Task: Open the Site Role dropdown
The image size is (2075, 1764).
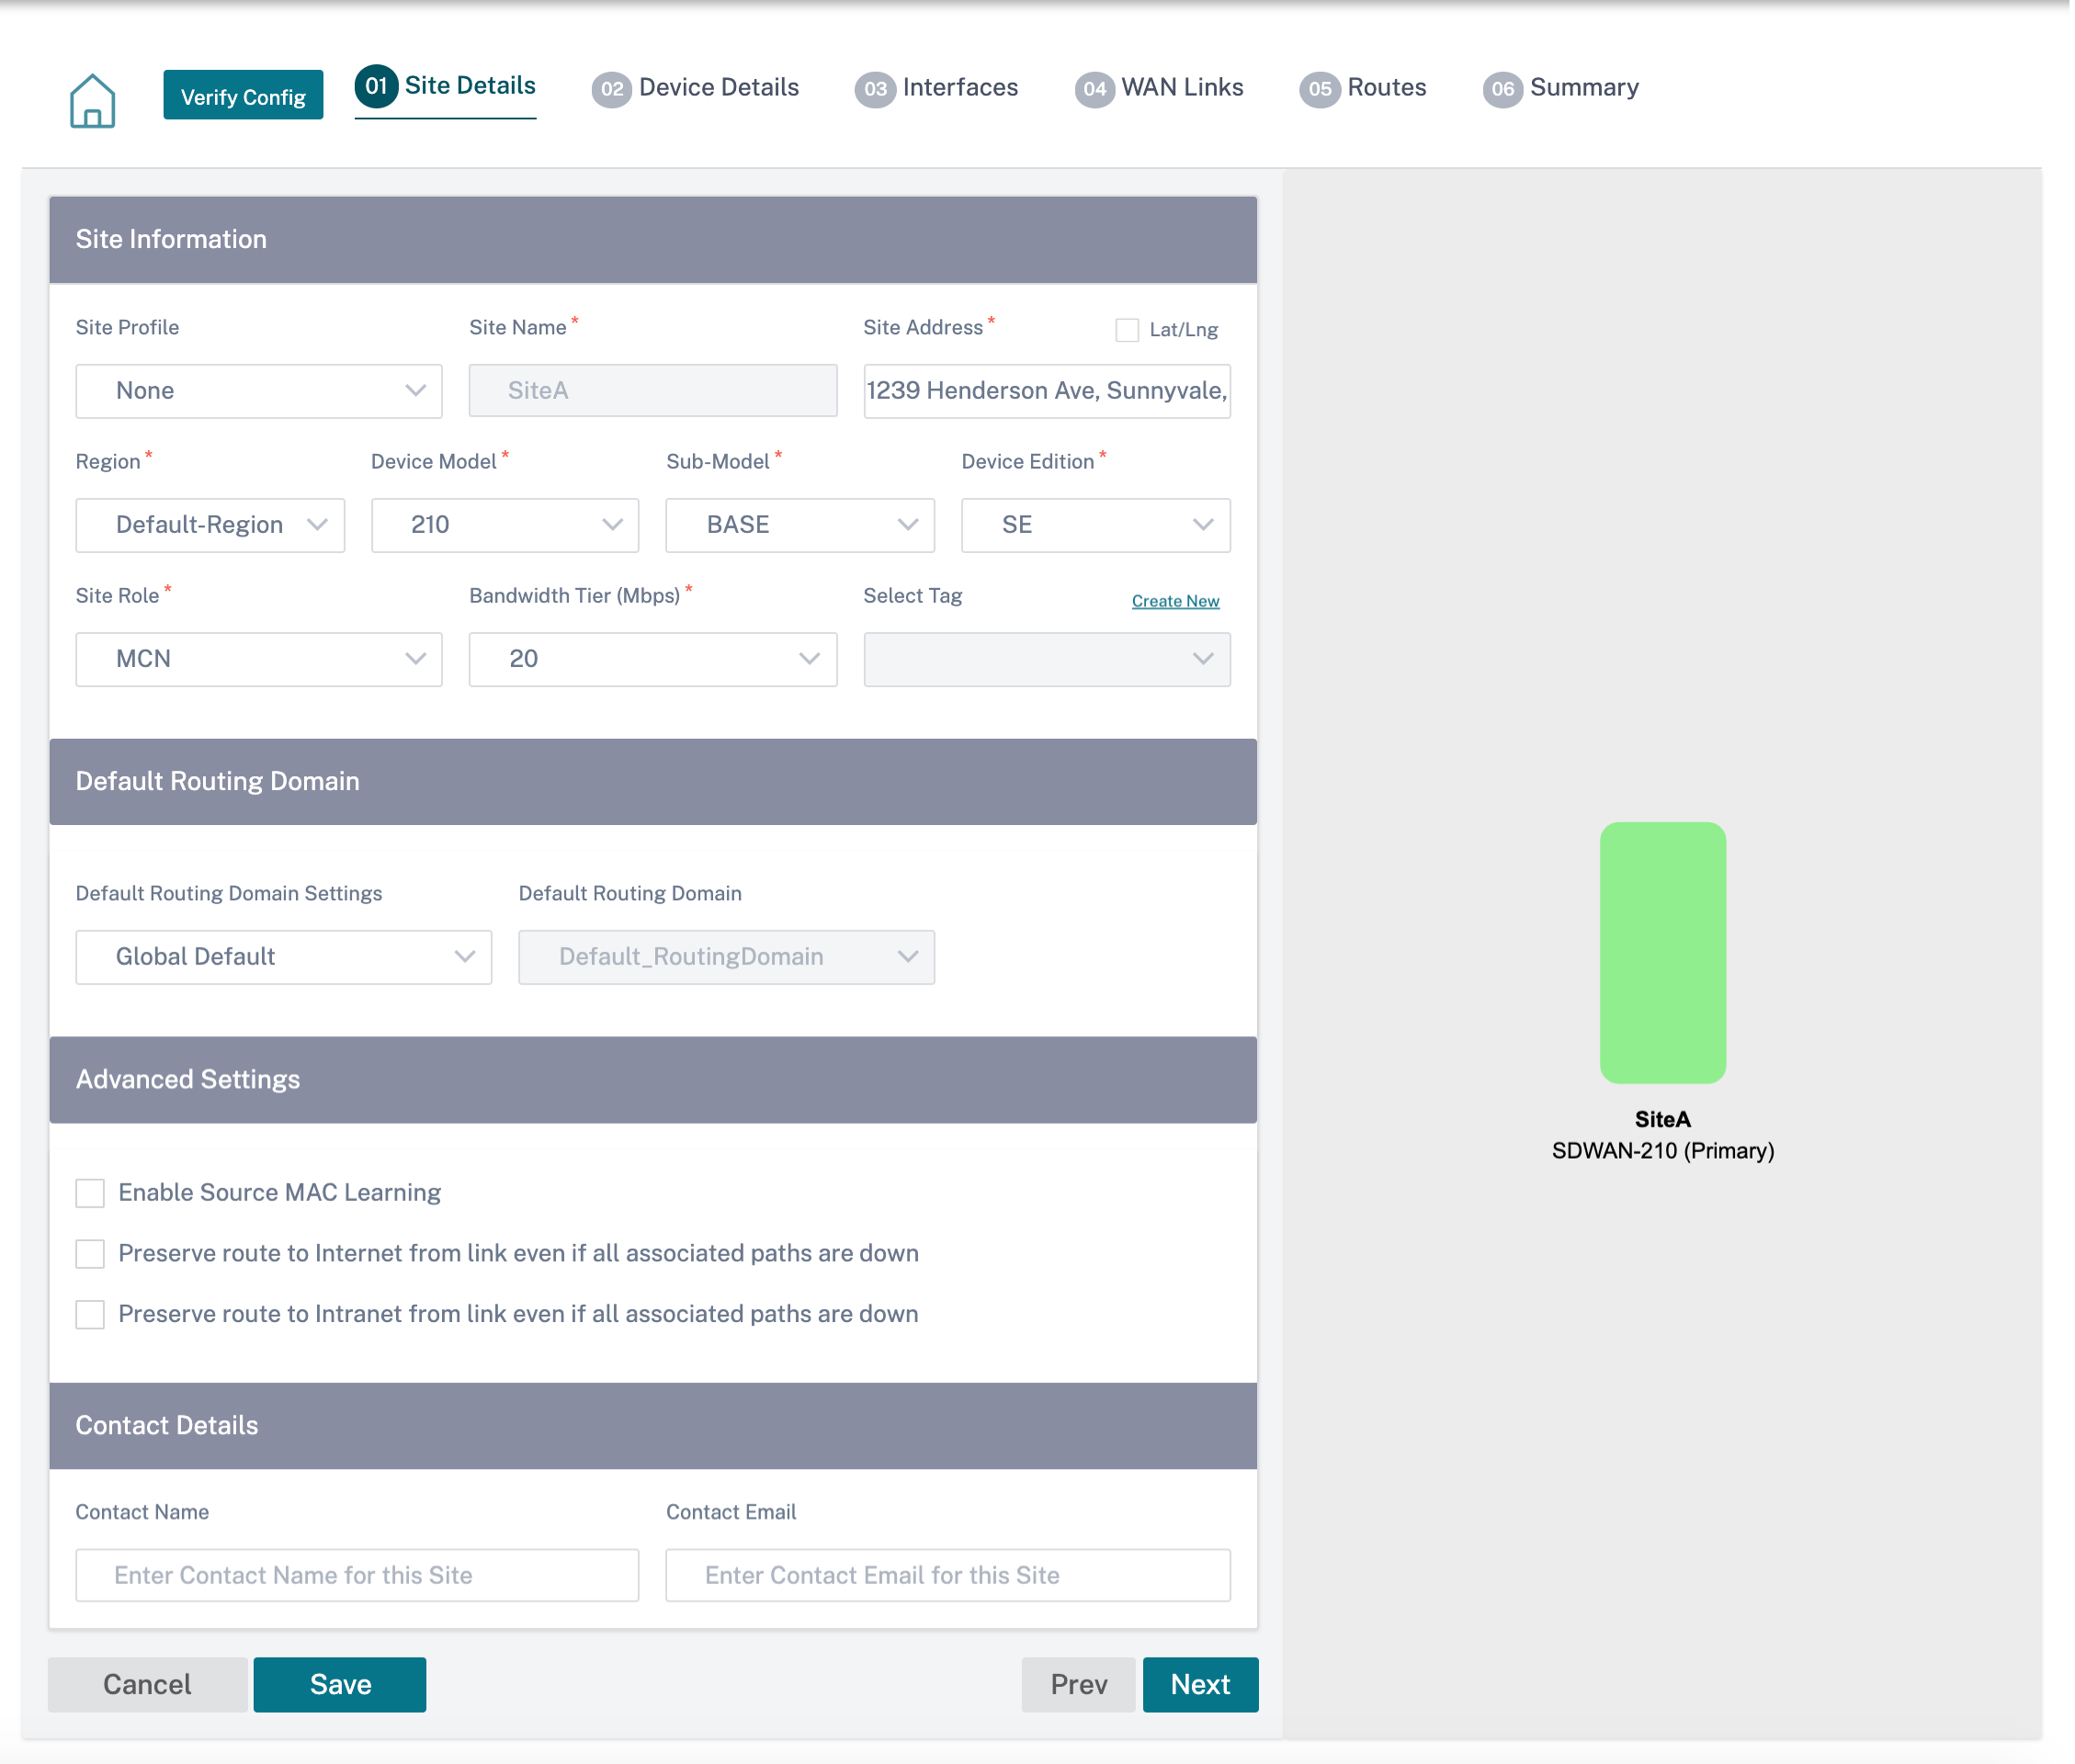Action: click(x=259, y=659)
